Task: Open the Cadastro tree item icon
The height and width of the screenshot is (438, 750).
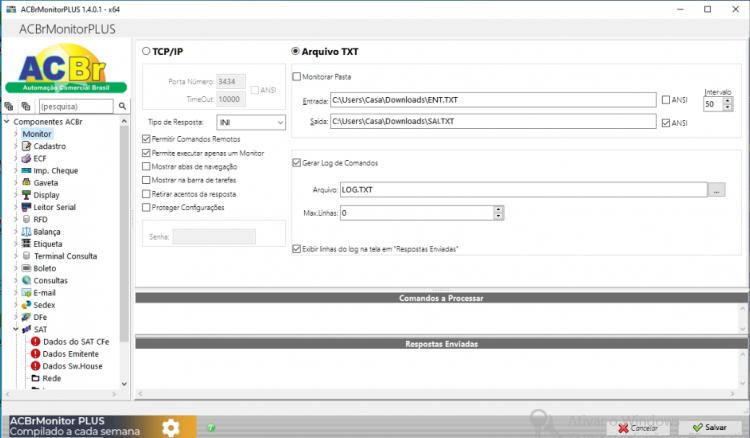Action: 26,146
